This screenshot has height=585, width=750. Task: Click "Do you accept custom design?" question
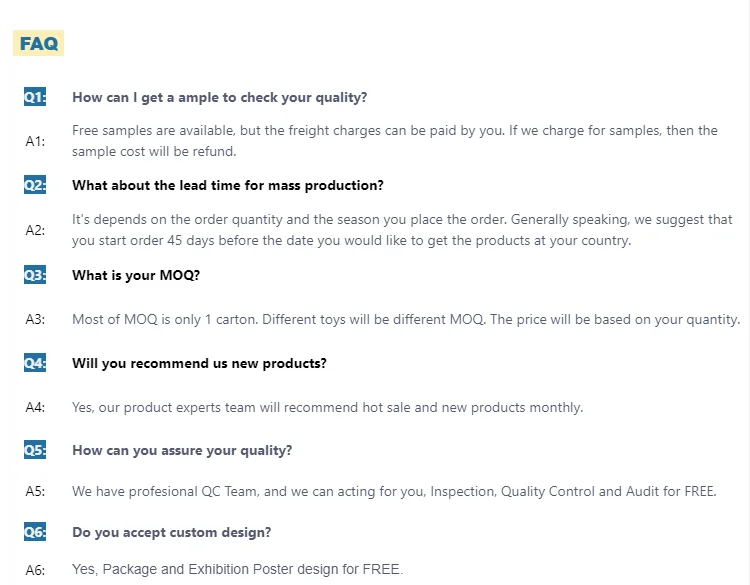171,532
